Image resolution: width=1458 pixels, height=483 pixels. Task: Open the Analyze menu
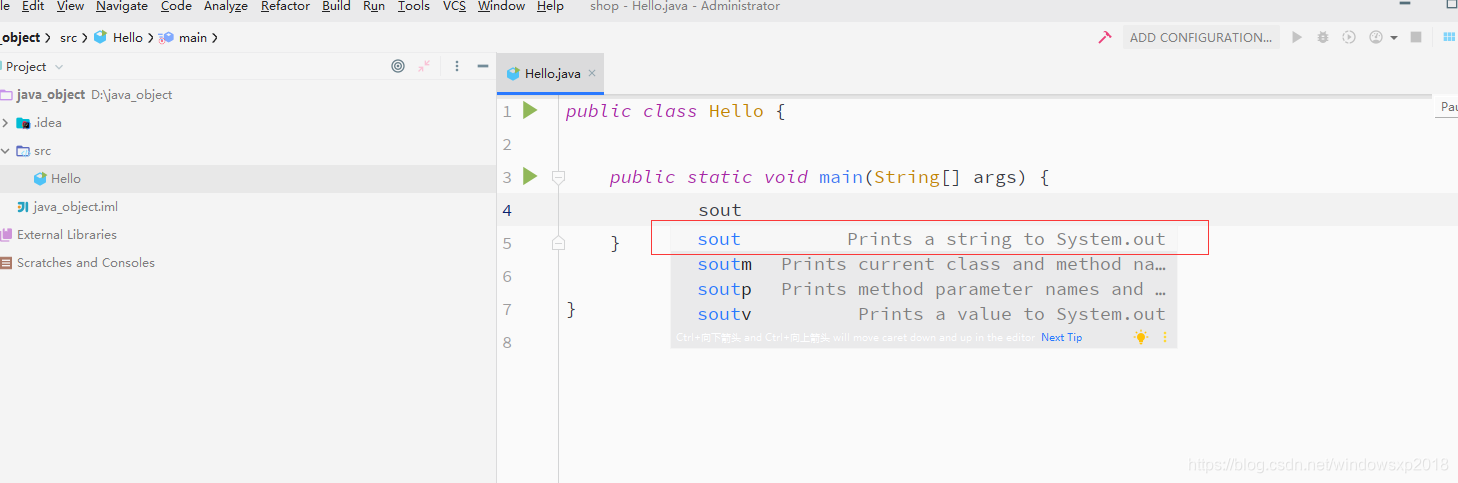(x=226, y=6)
